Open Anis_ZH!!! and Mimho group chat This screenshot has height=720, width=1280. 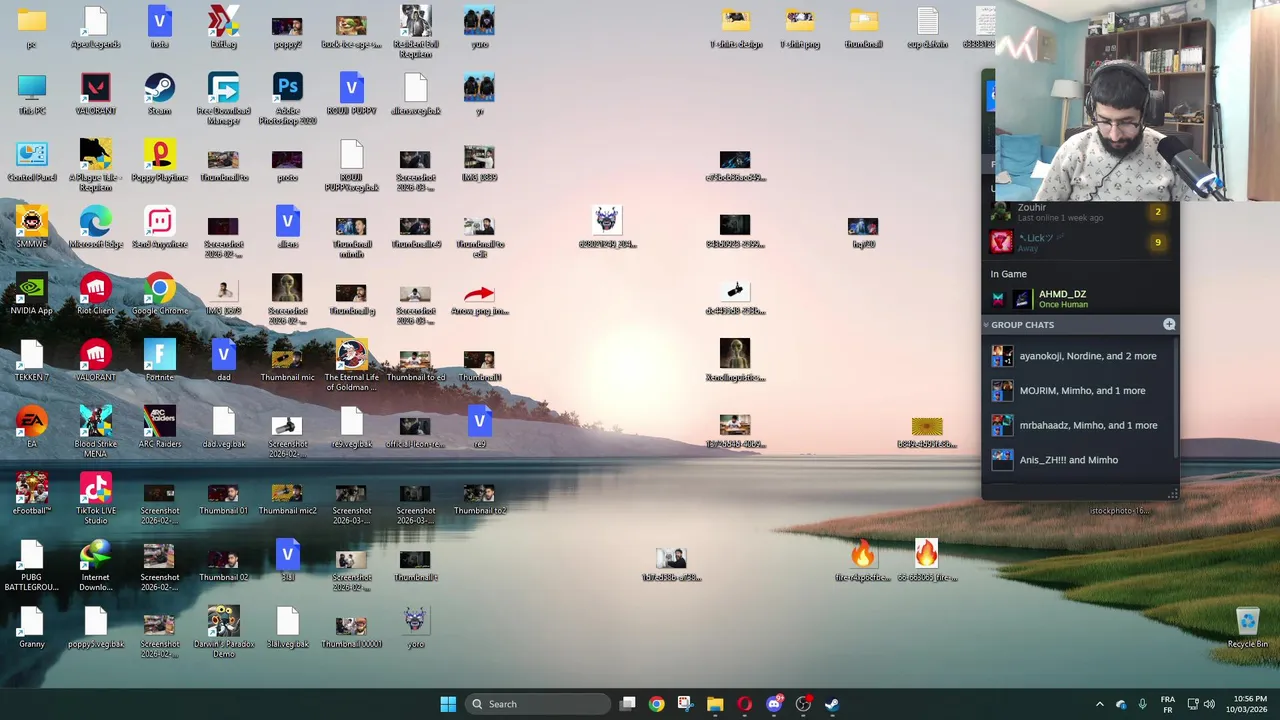pos(1078,460)
